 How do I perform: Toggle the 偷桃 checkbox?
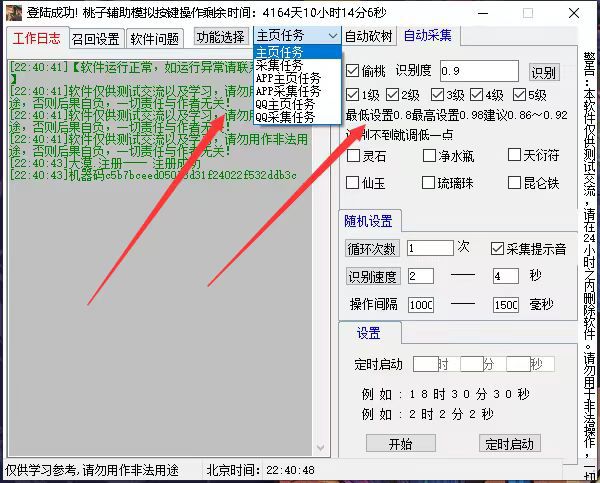(352, 71)
